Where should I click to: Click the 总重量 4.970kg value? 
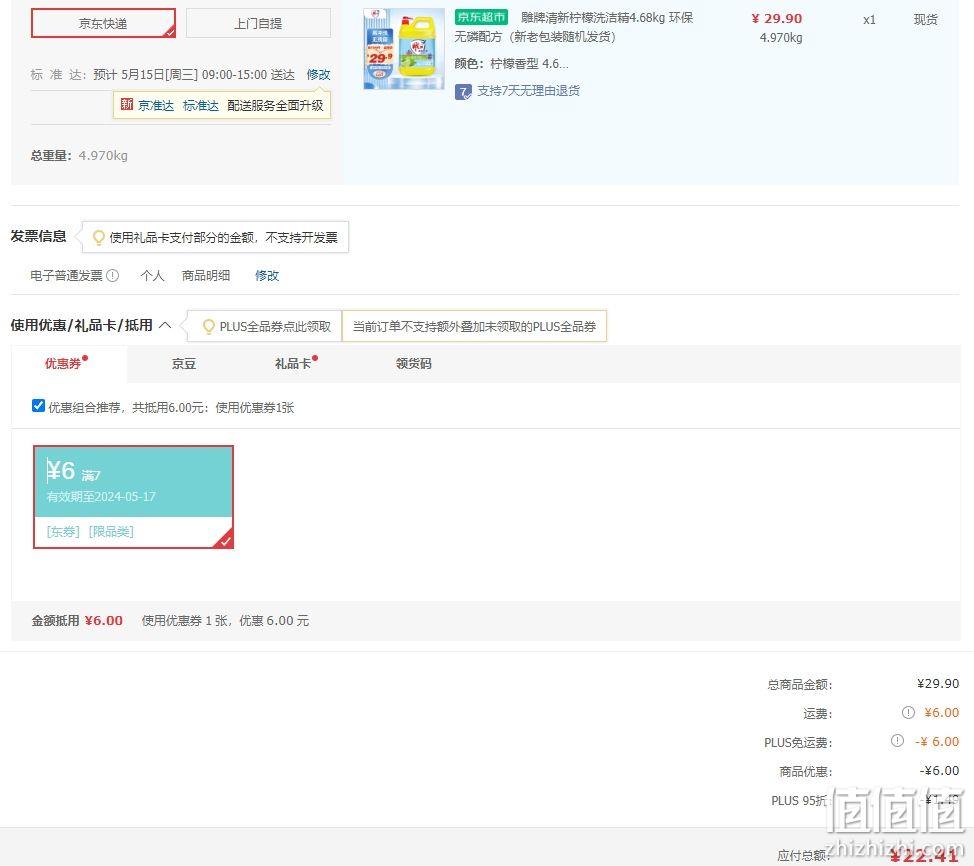coord(103,155)
